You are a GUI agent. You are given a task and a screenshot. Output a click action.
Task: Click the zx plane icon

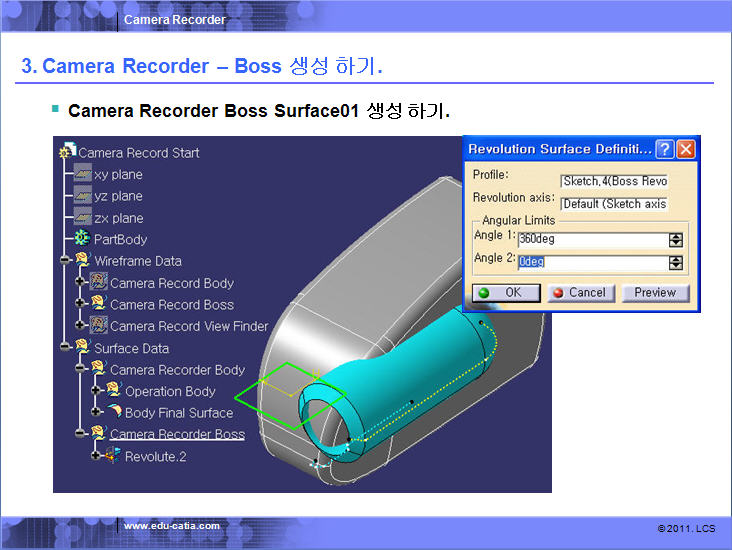click(83, 218)
